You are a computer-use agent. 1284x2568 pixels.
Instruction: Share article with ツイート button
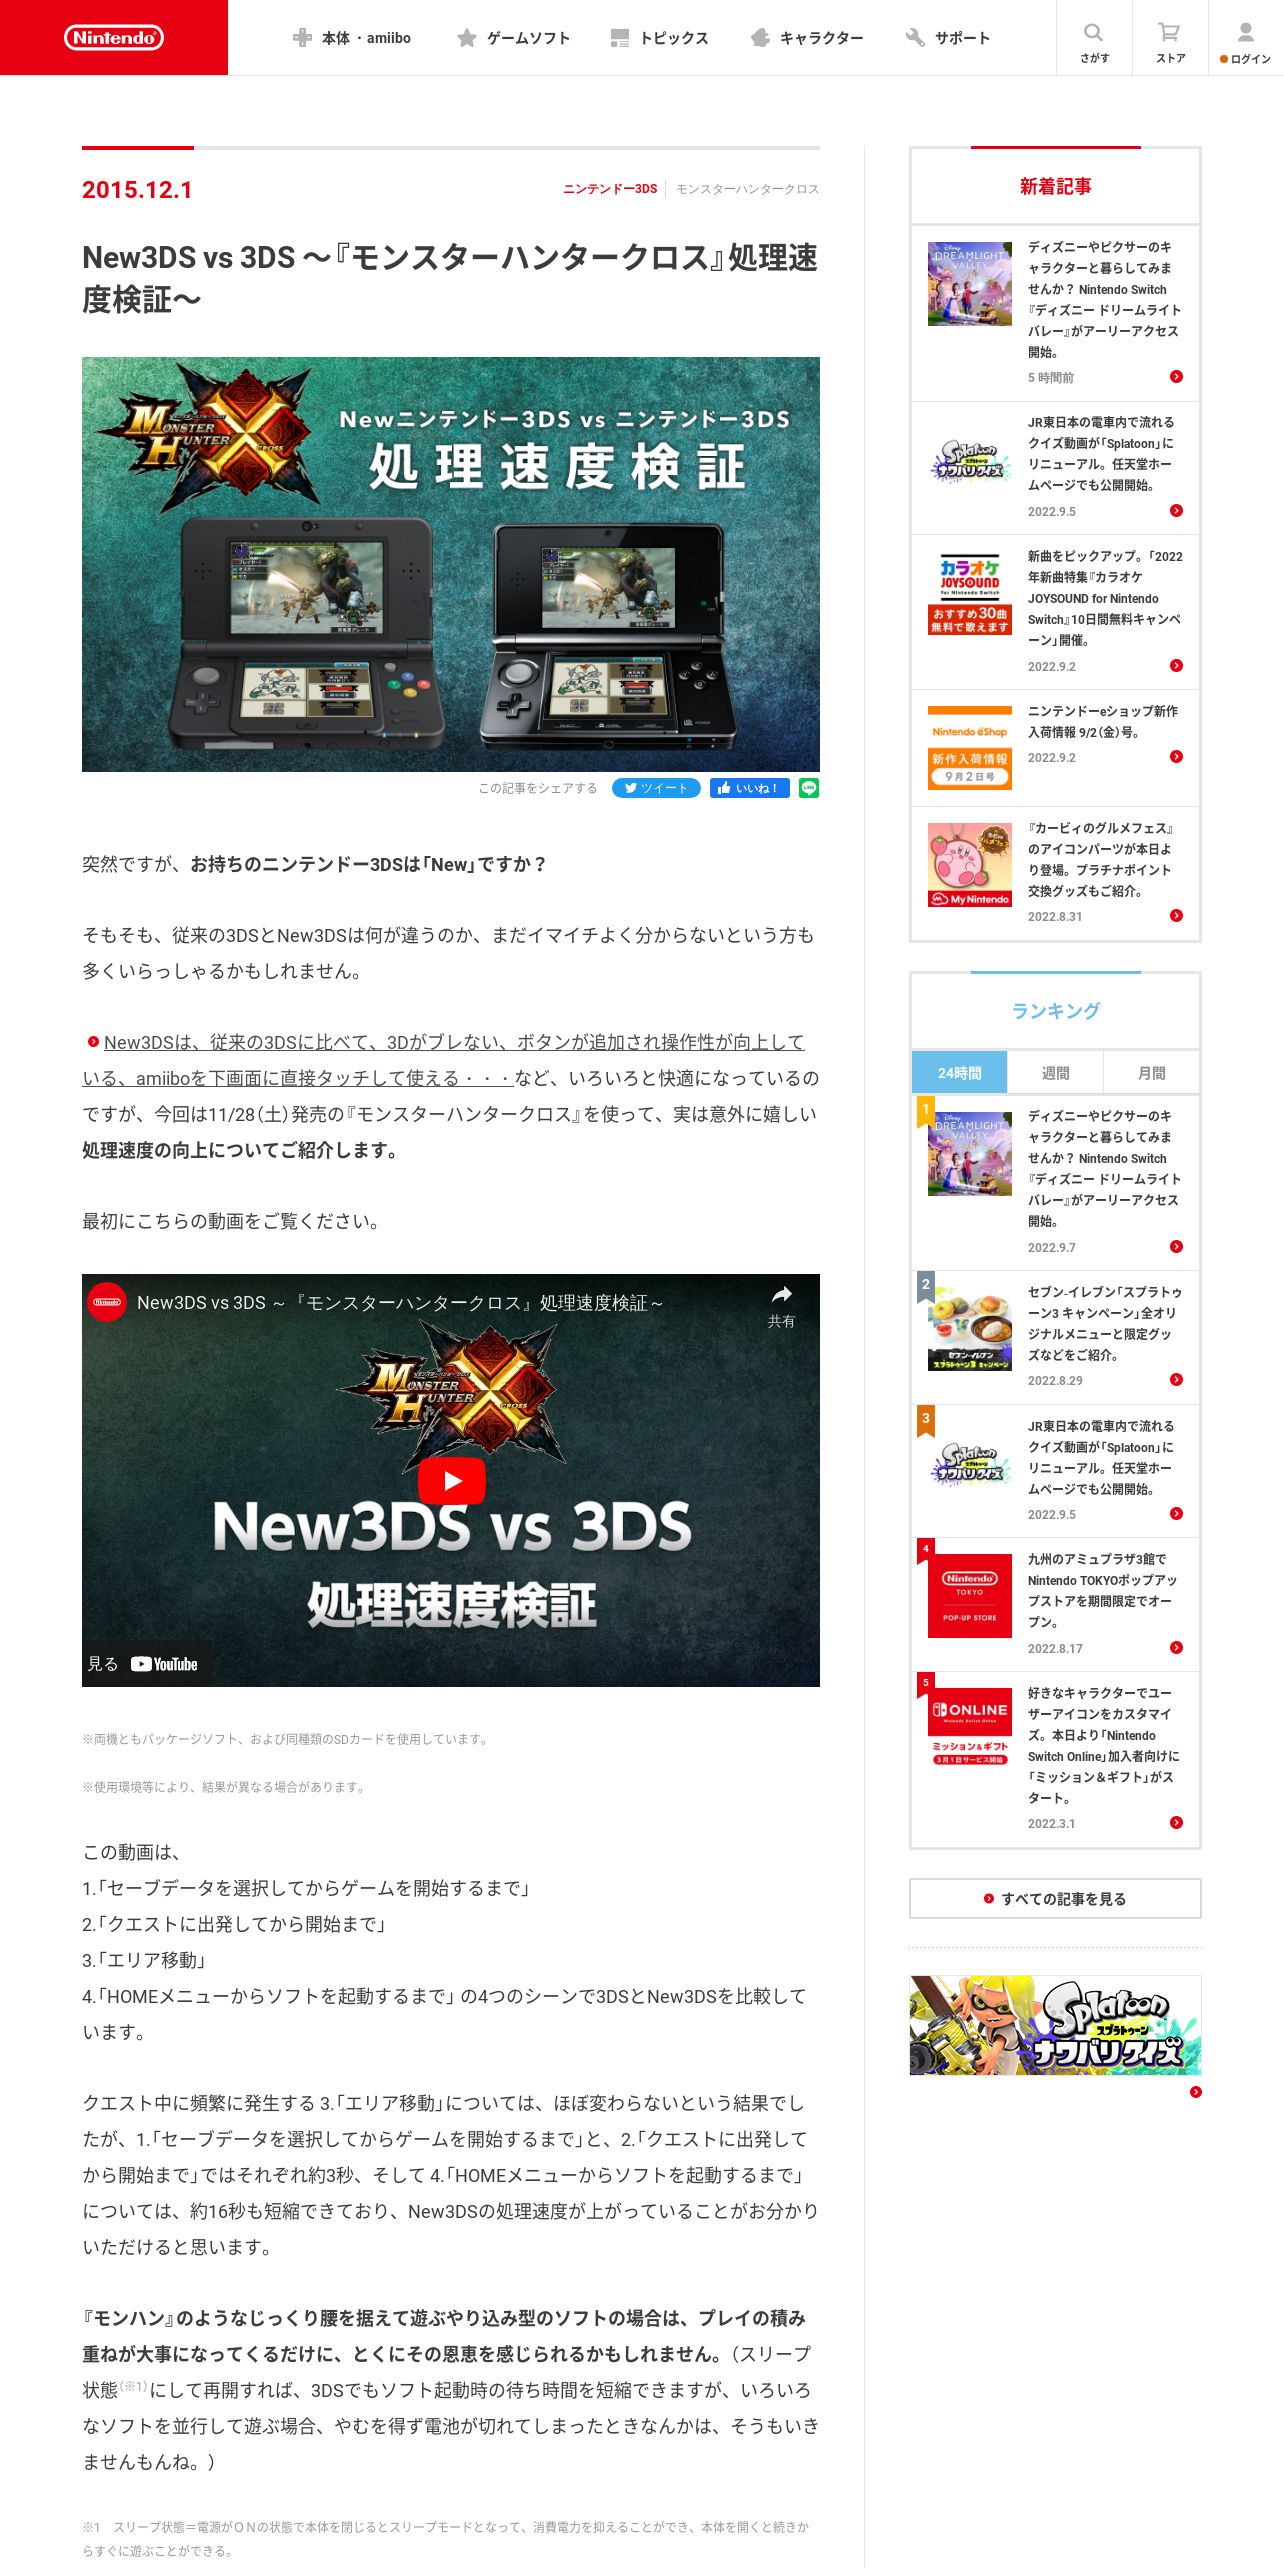tap(656, 788)
